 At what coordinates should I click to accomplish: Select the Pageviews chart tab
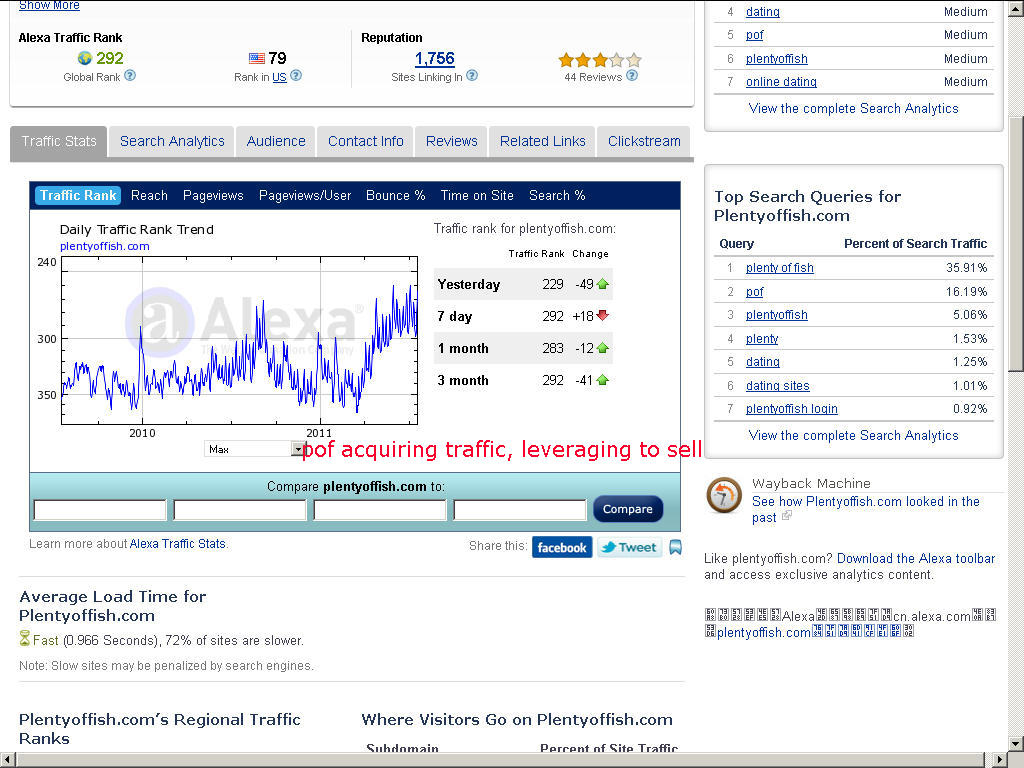[x=213, y=195]
